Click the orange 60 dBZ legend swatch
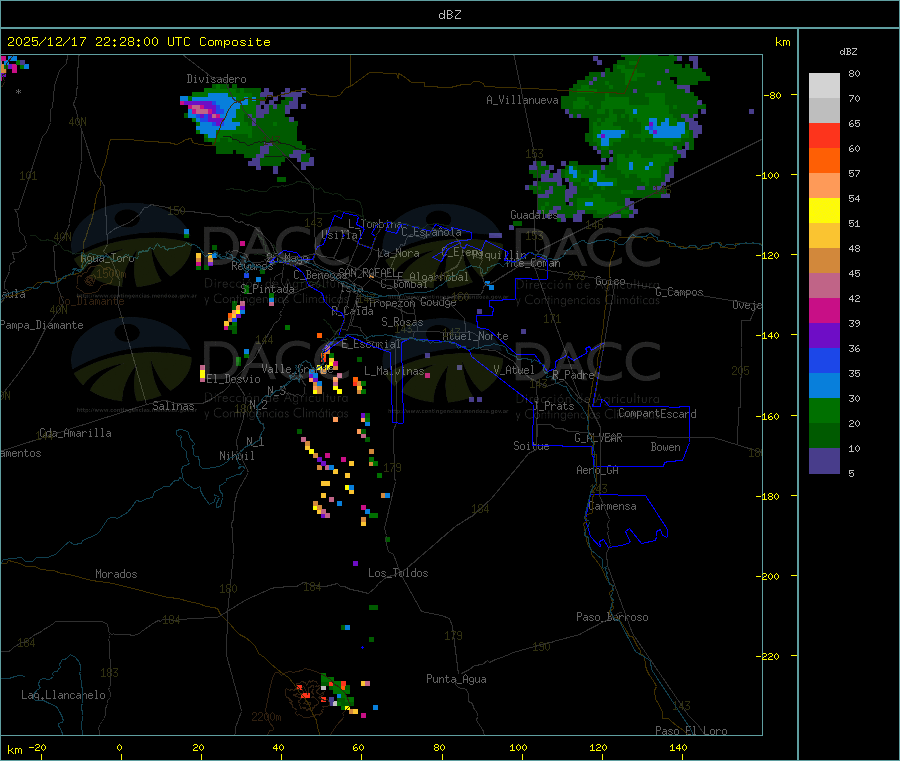 [824, 160]
